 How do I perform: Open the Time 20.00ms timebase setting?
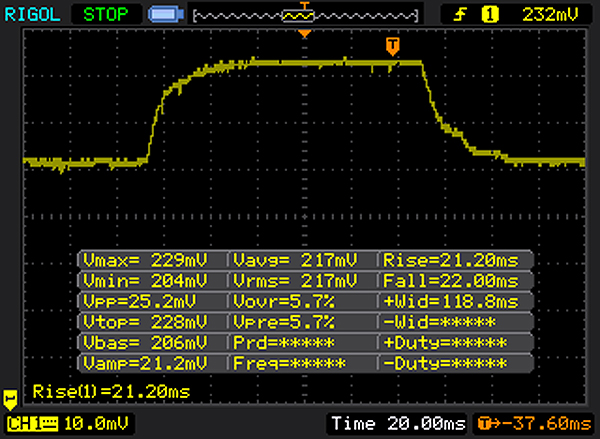point(398,426)
